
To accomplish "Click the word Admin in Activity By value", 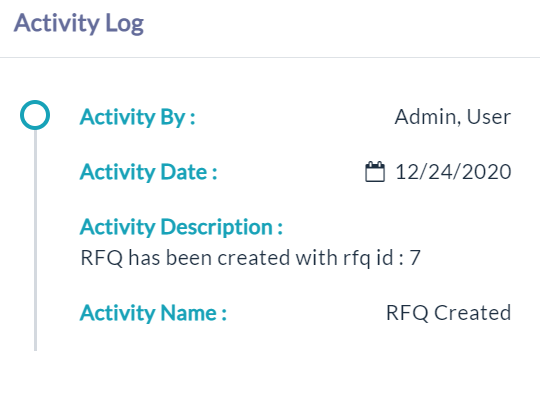I will [428, 117].
